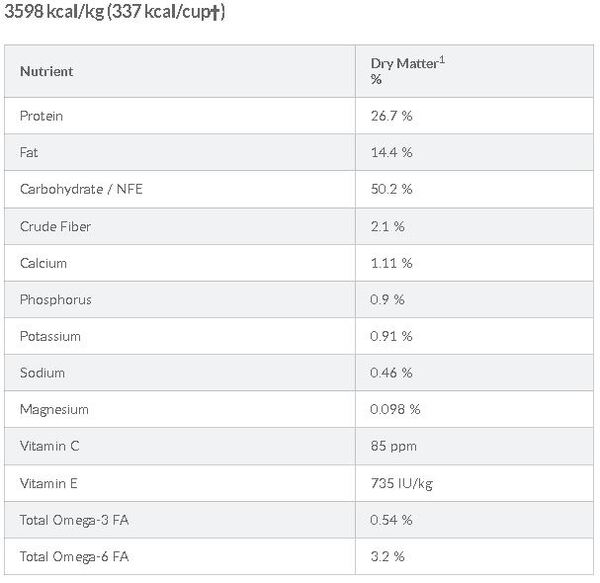Click the 0.098 % magnesium value
This screenshot has height=583, width=600.
pos(395,409)
